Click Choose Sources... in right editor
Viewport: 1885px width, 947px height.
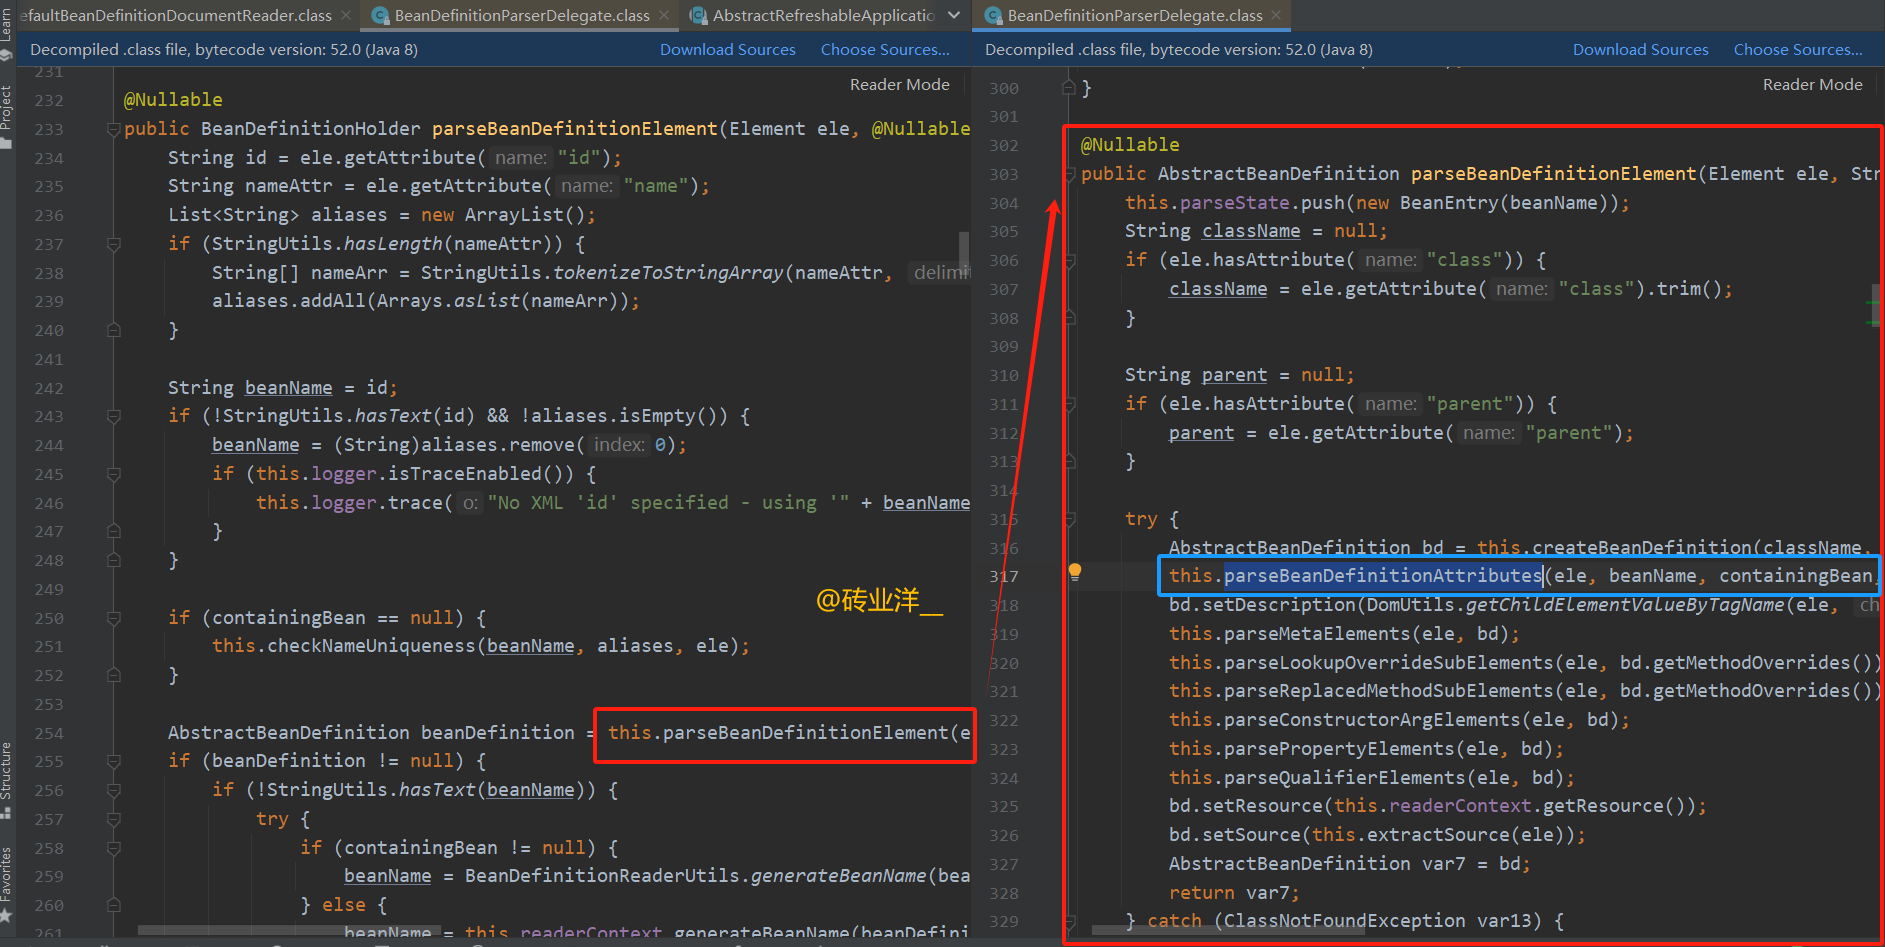(1798, 50)
